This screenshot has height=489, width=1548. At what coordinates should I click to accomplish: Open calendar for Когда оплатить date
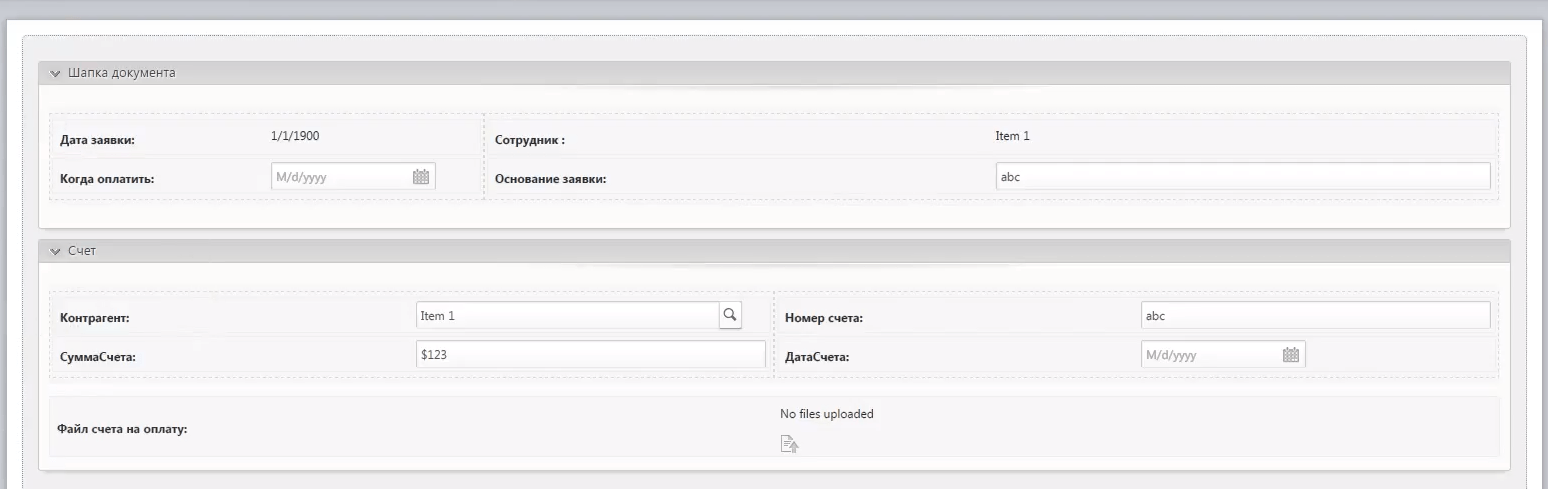(x=421, y=177)
